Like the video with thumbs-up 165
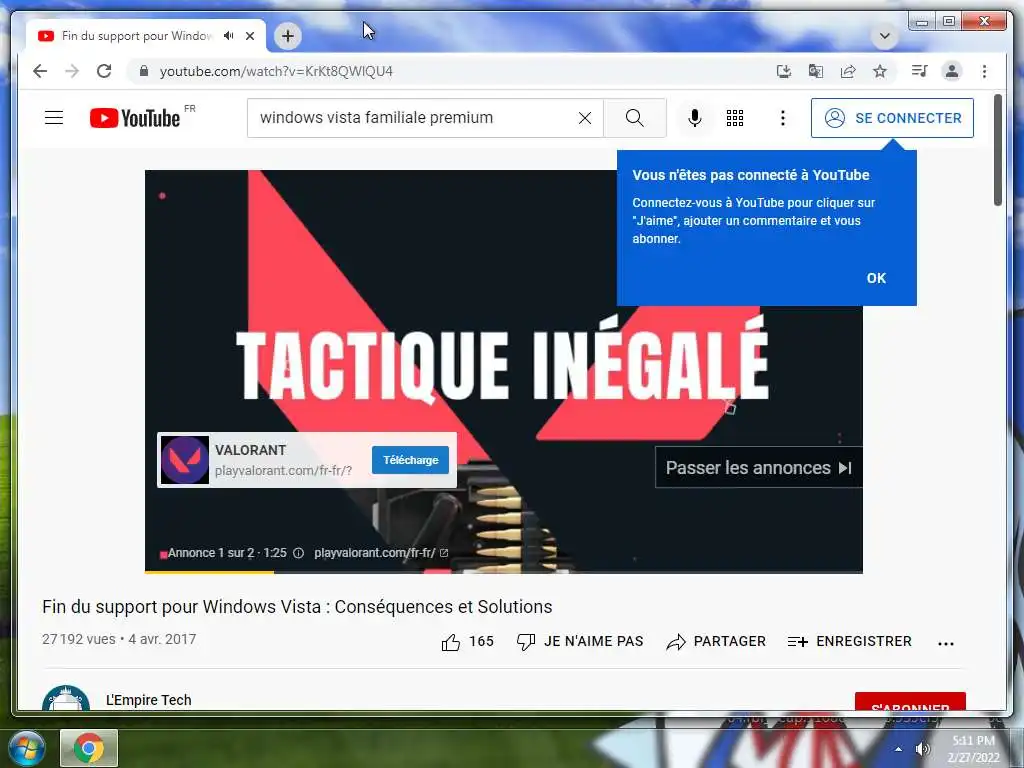 [468, 641]
